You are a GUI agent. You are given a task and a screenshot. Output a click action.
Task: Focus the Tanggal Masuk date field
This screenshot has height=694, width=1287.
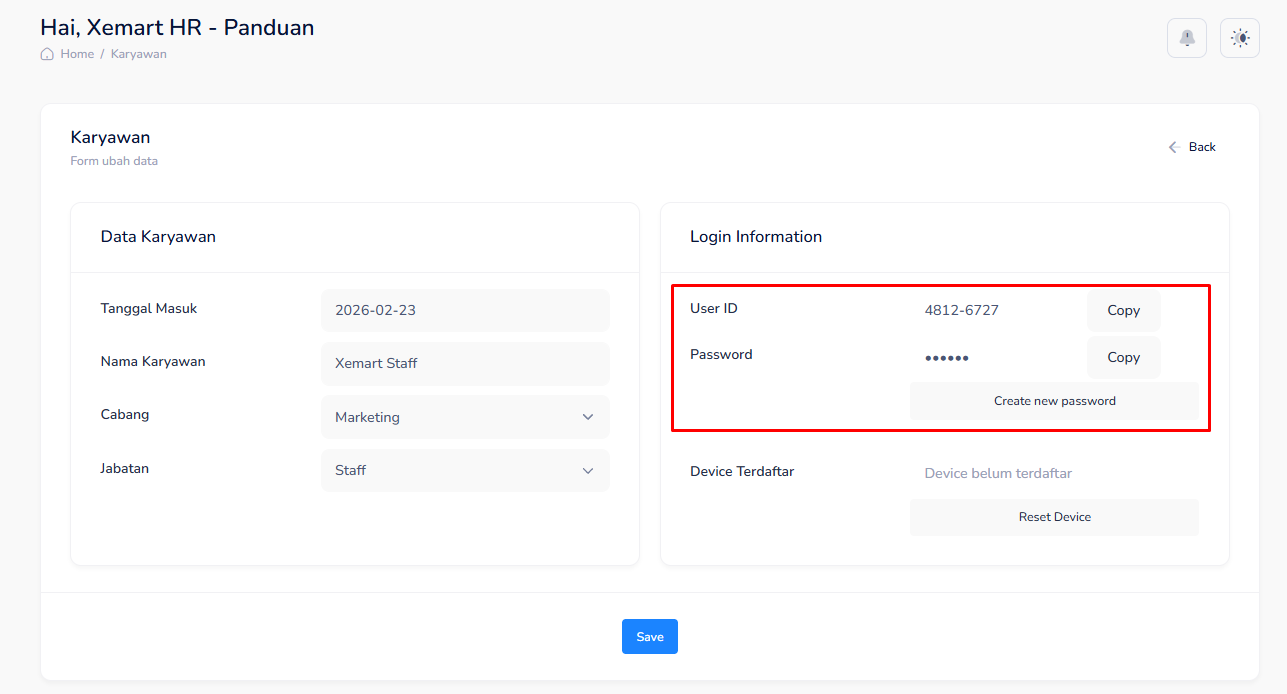point(465,310)
